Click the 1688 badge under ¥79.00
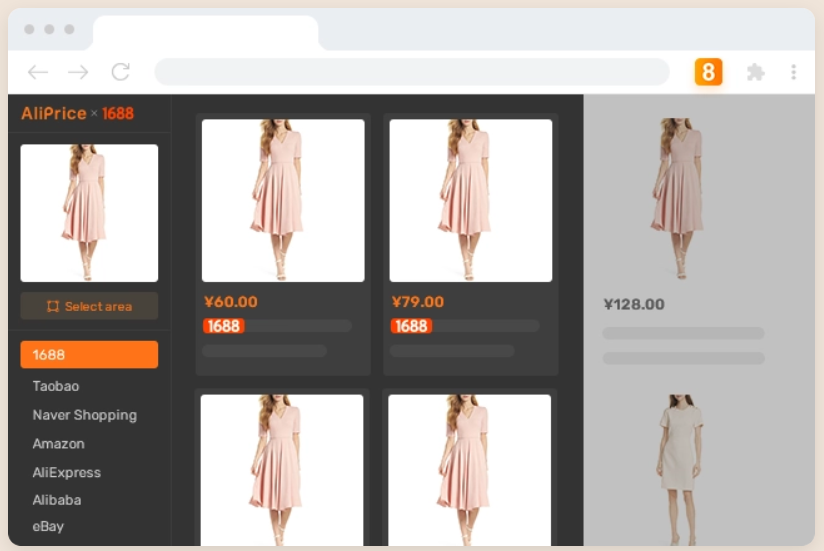The height and width of the screenshot is (551, 824). 411,326
